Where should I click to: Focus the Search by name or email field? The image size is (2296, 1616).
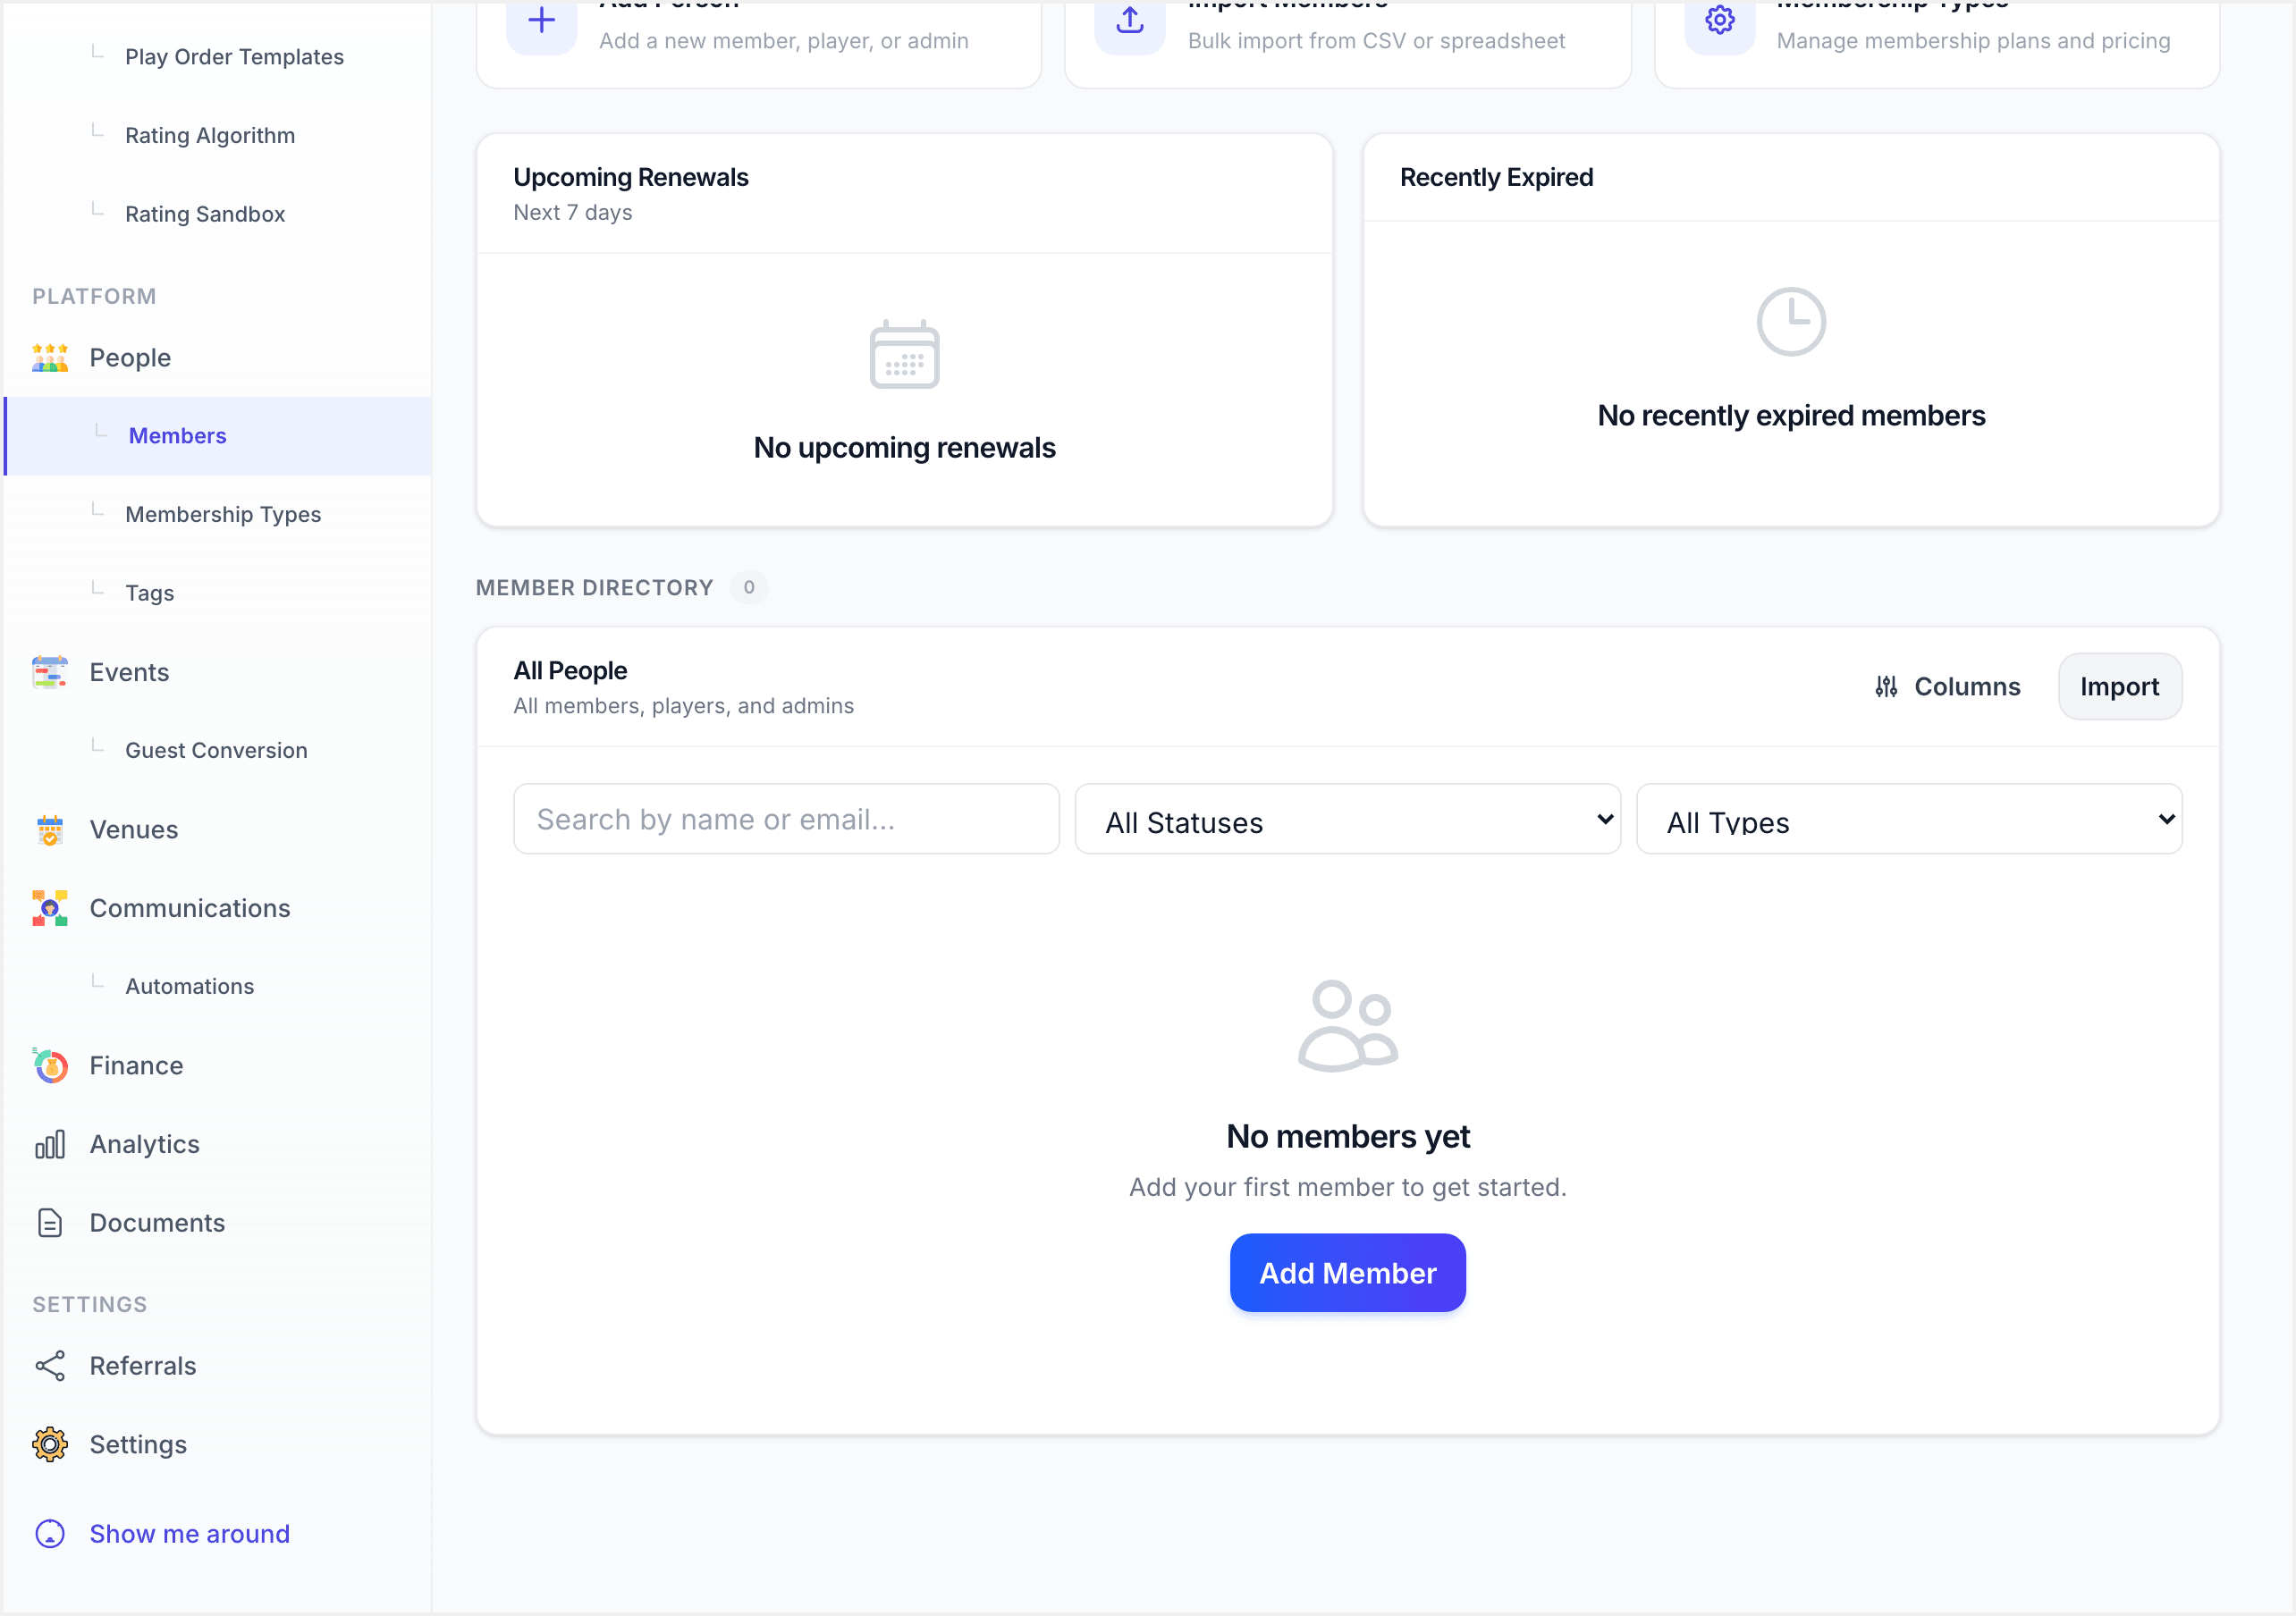[786, 819]
